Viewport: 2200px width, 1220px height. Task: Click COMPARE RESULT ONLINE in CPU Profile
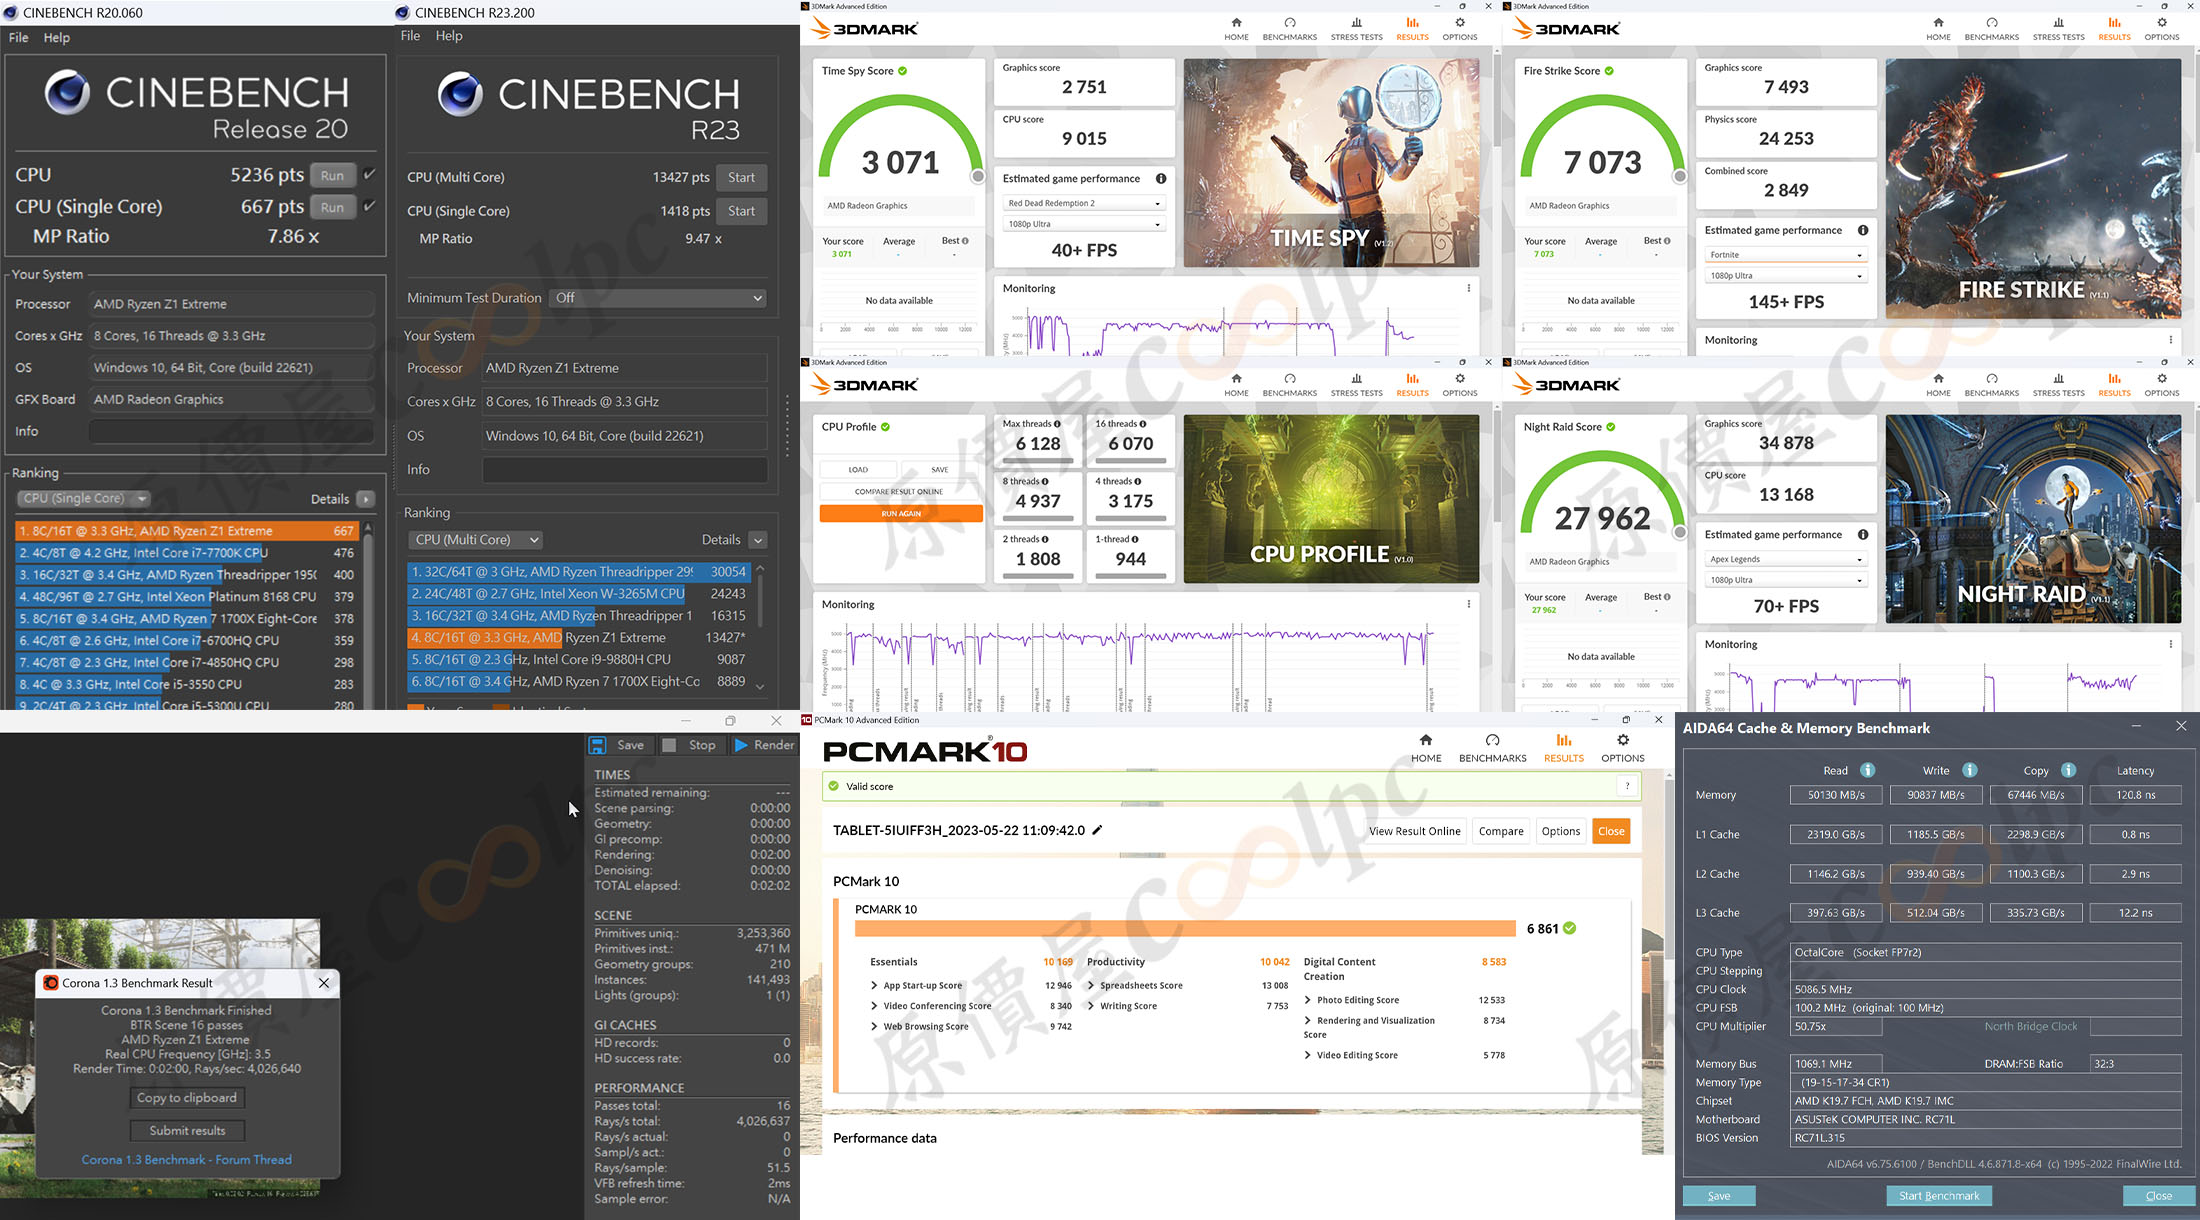pyautogui.click(x=899, y=492)
